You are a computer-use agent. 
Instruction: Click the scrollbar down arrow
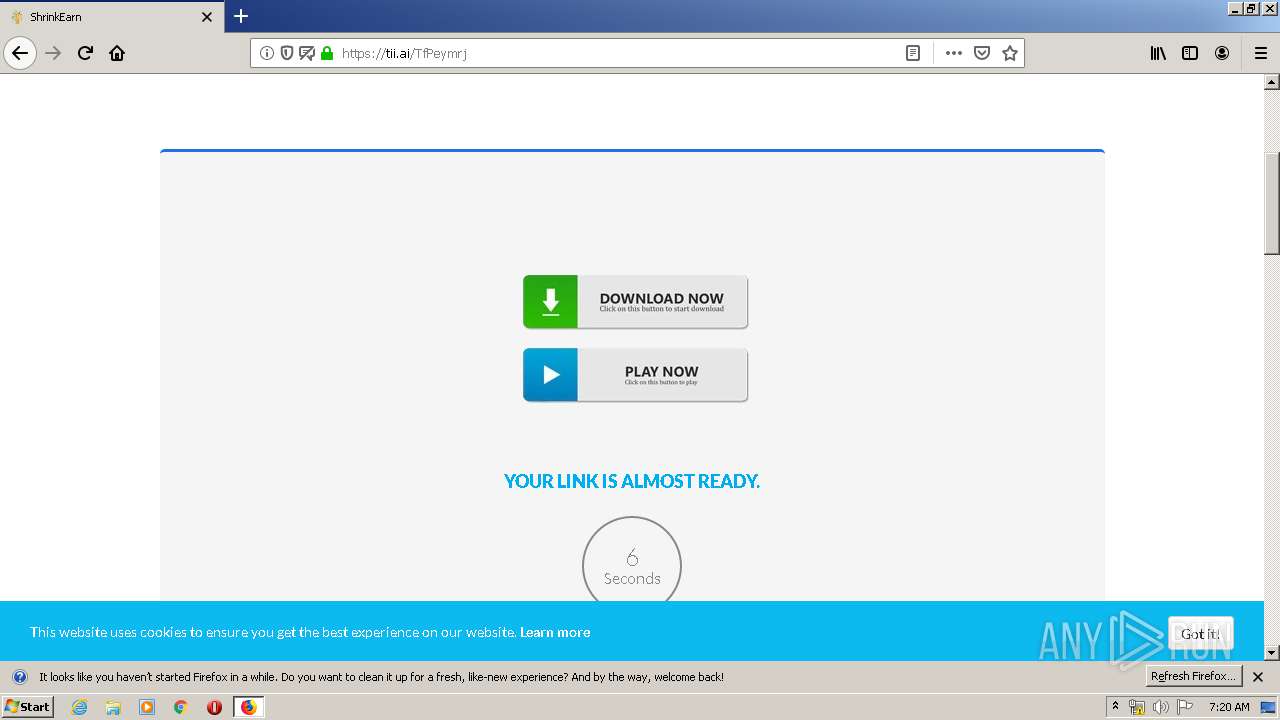(1272, 653)
